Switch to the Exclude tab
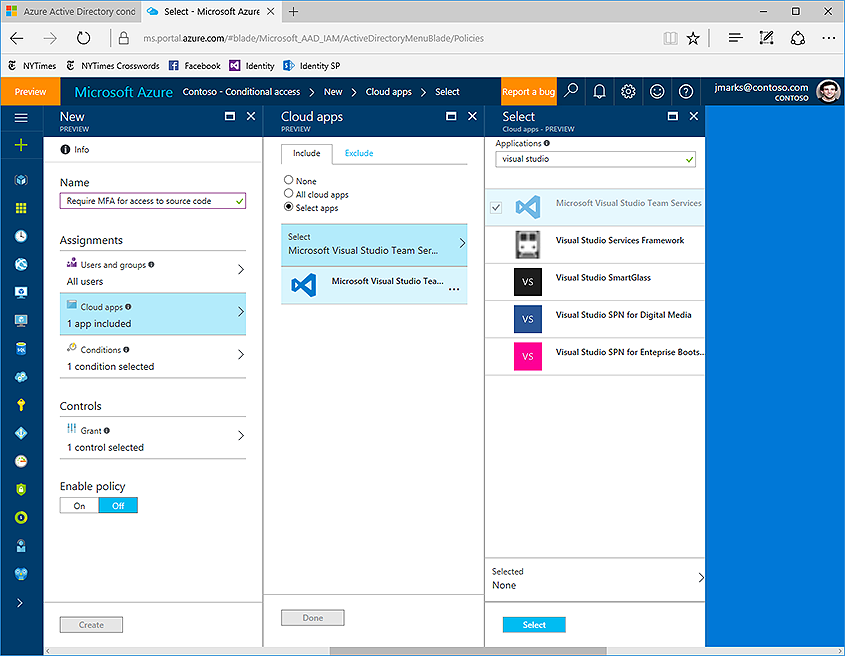 [359, 154]
